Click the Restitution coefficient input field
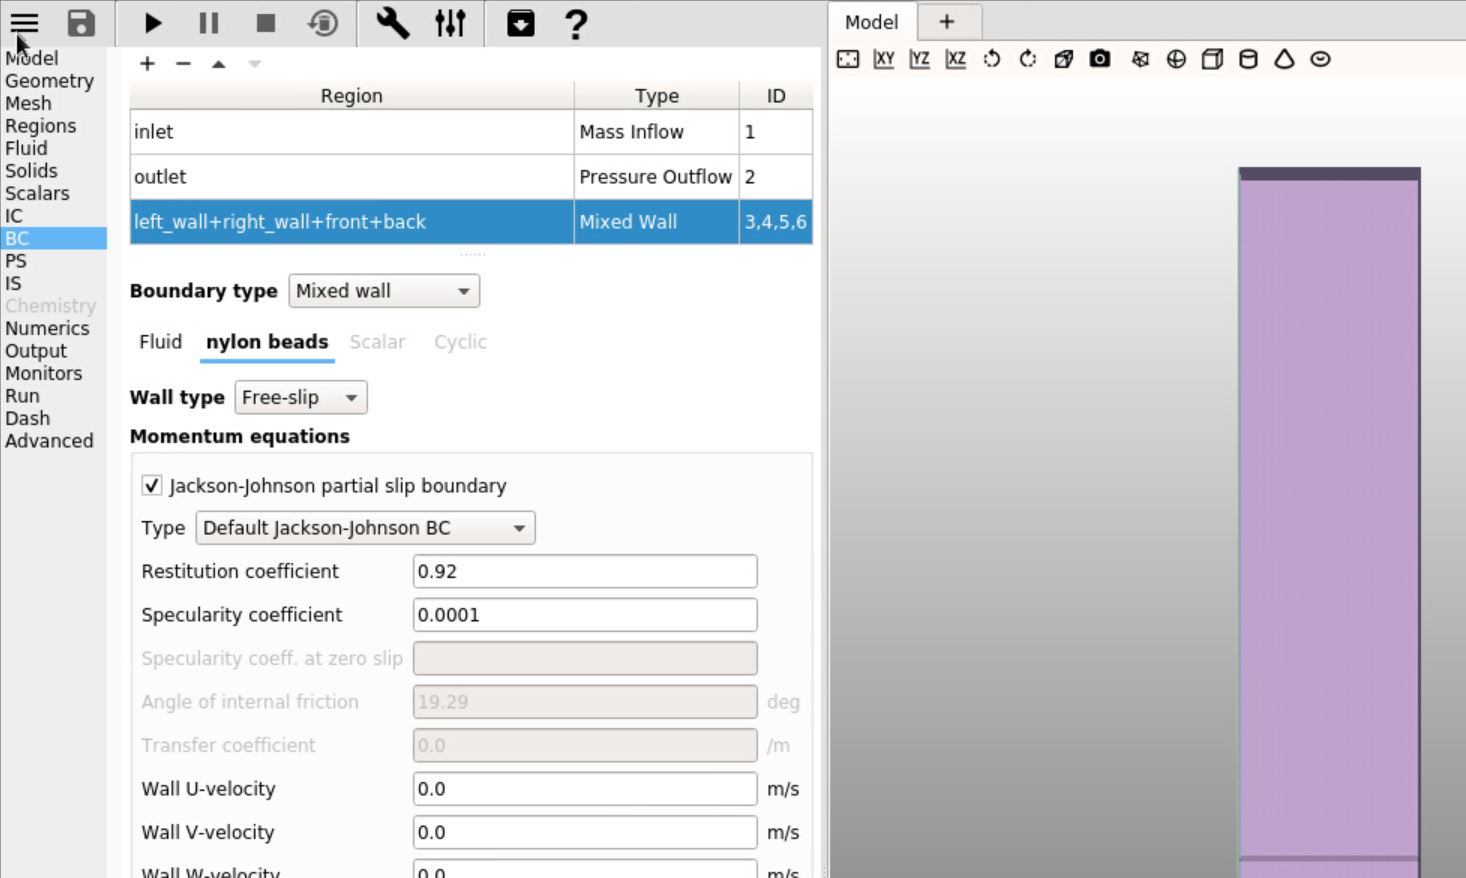The height and width of the screenshot is (878, 1466). tap(584, 572)
